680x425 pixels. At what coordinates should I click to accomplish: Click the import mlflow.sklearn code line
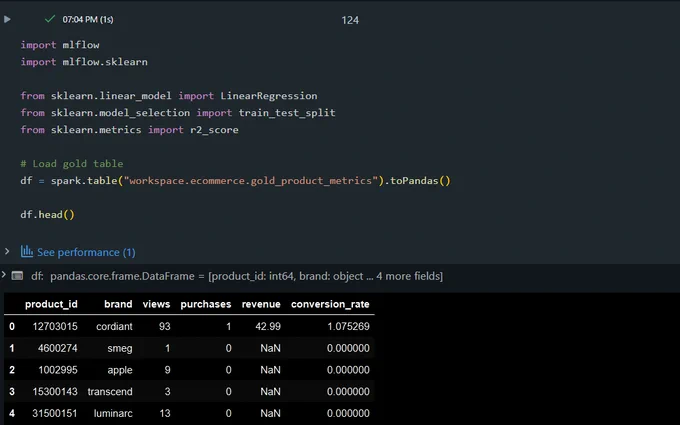[x=84, y=62]
